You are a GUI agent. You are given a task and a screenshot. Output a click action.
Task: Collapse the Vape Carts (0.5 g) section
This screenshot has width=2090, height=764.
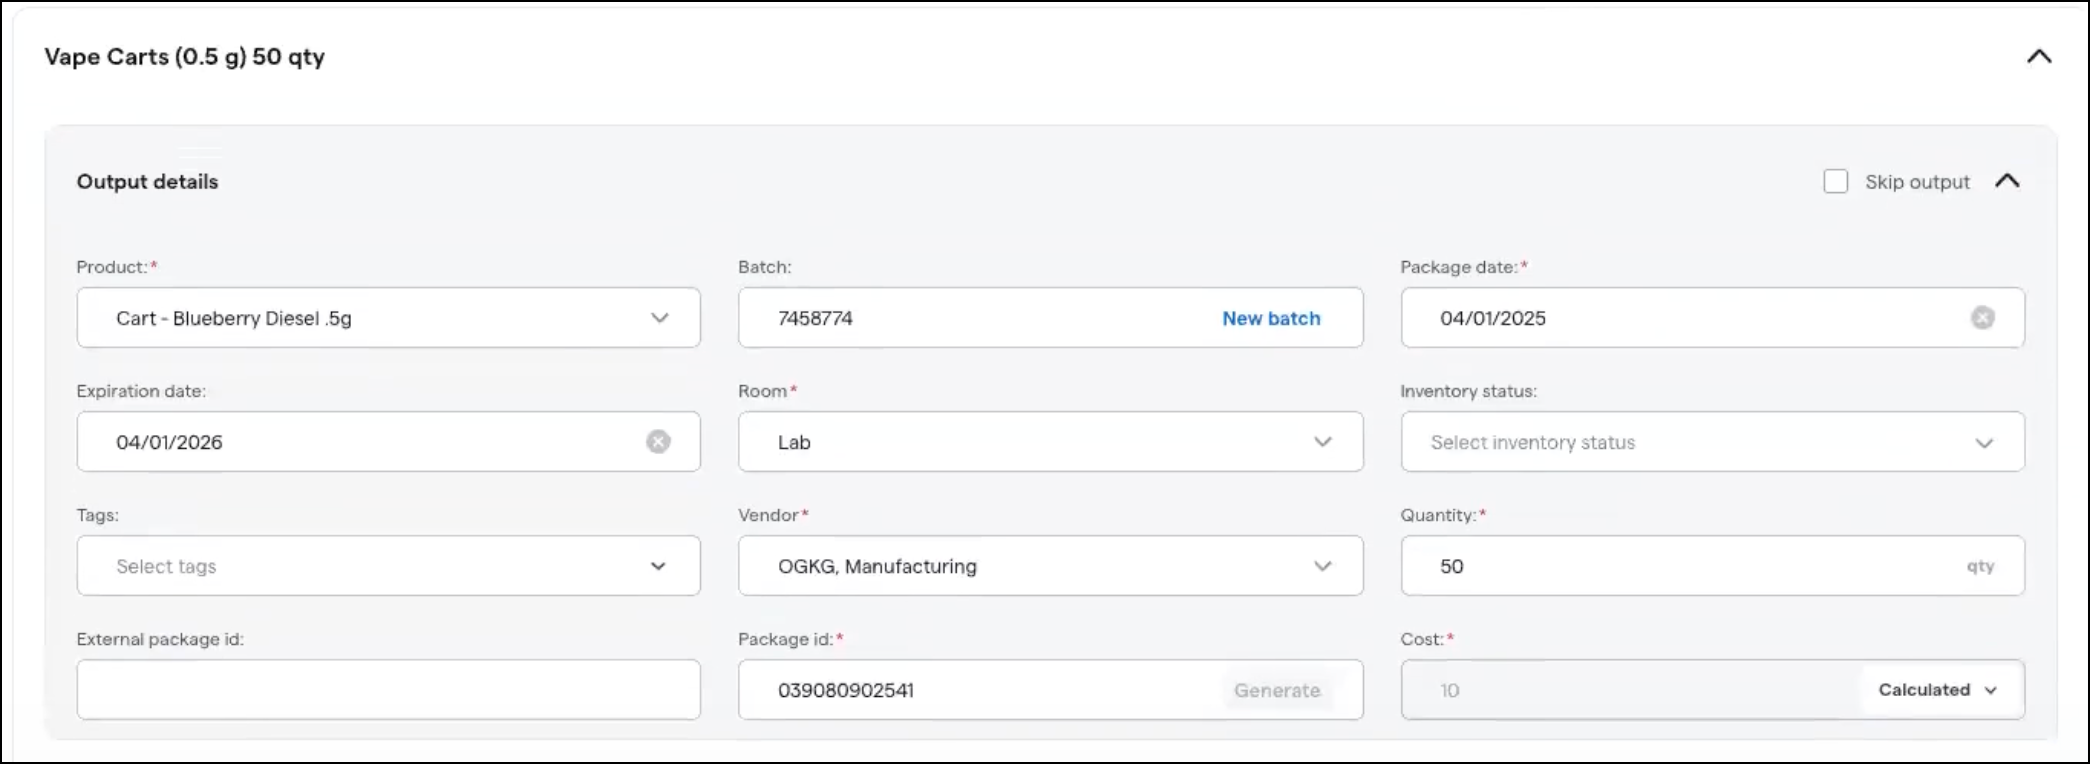point(2039,57)
